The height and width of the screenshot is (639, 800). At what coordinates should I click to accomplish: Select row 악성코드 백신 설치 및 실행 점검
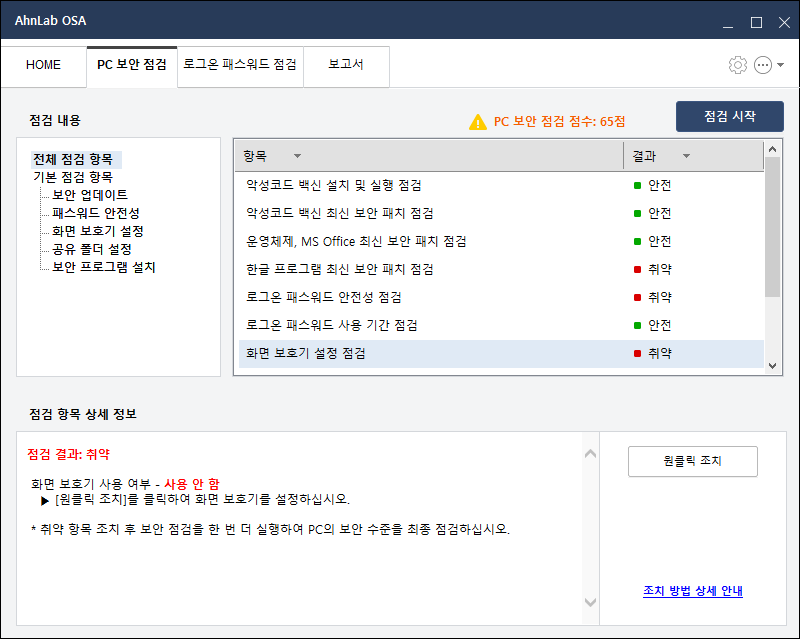coord(501,185)
